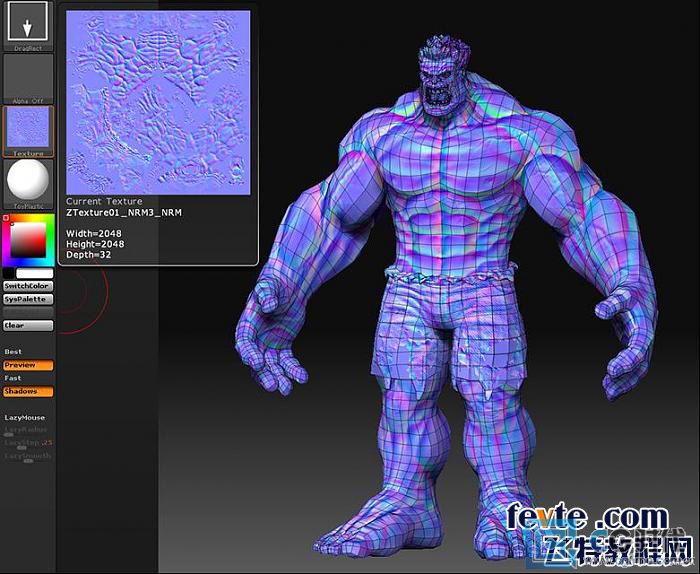
Task: Open the Alpha Off selector
Action: point(28,79)
